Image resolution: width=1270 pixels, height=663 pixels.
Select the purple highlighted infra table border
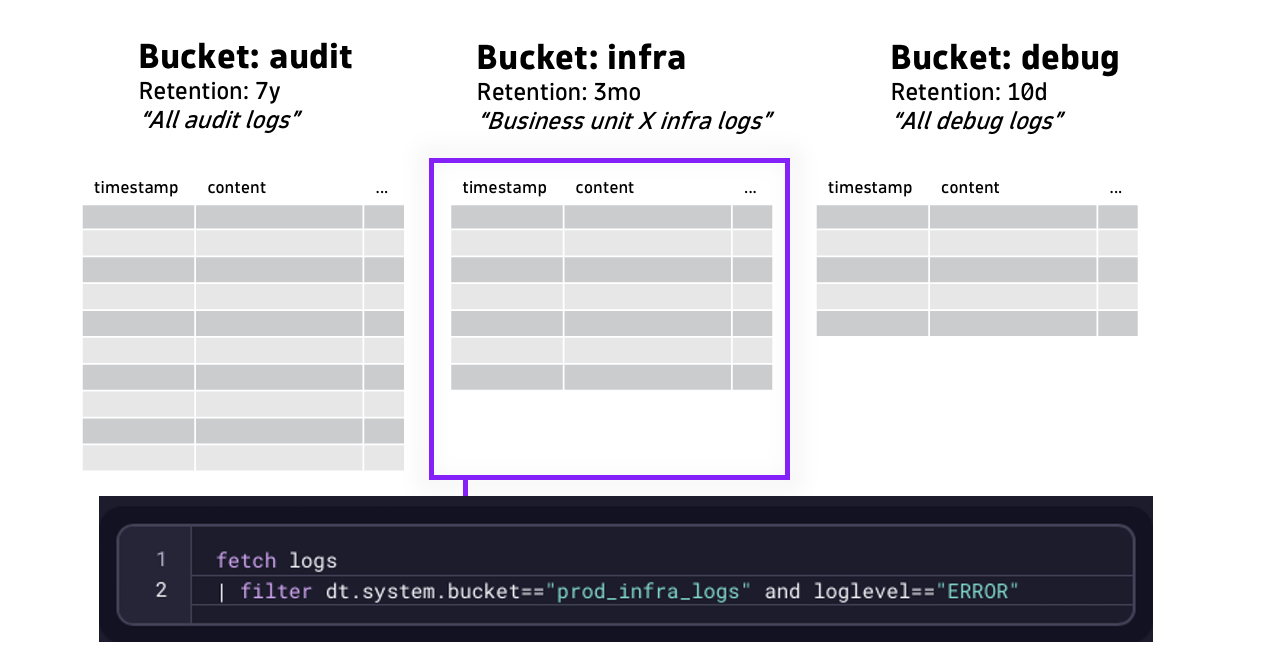pos(608,159)
